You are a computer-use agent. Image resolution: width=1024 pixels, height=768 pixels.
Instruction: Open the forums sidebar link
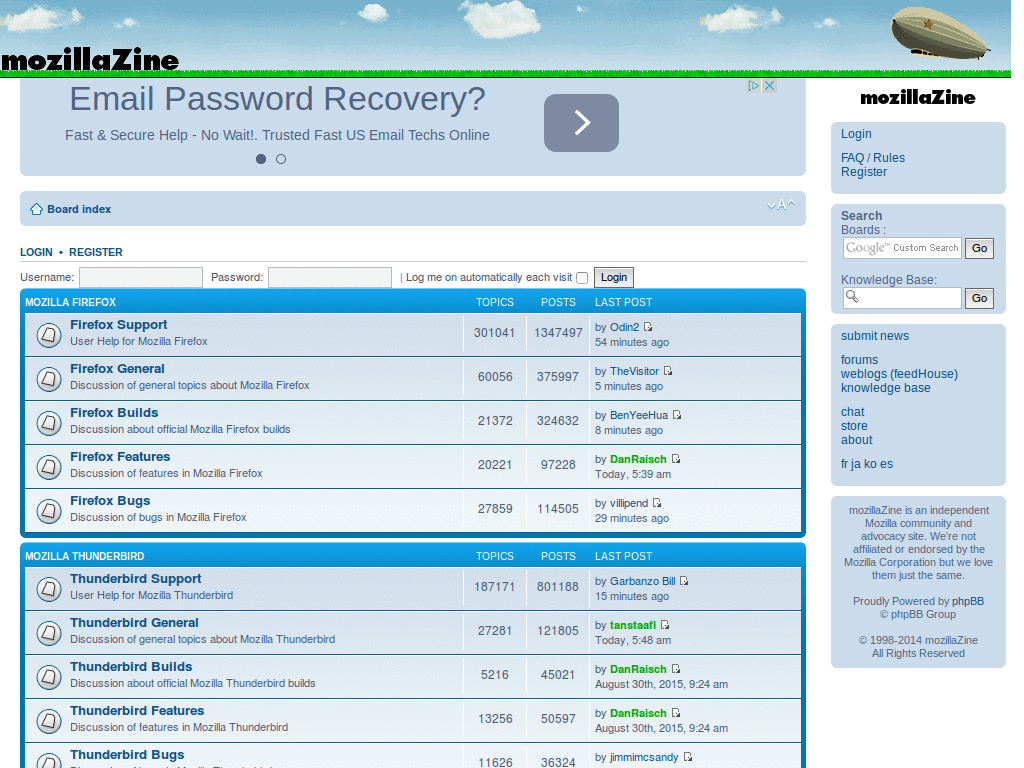(x=859, y=360)
